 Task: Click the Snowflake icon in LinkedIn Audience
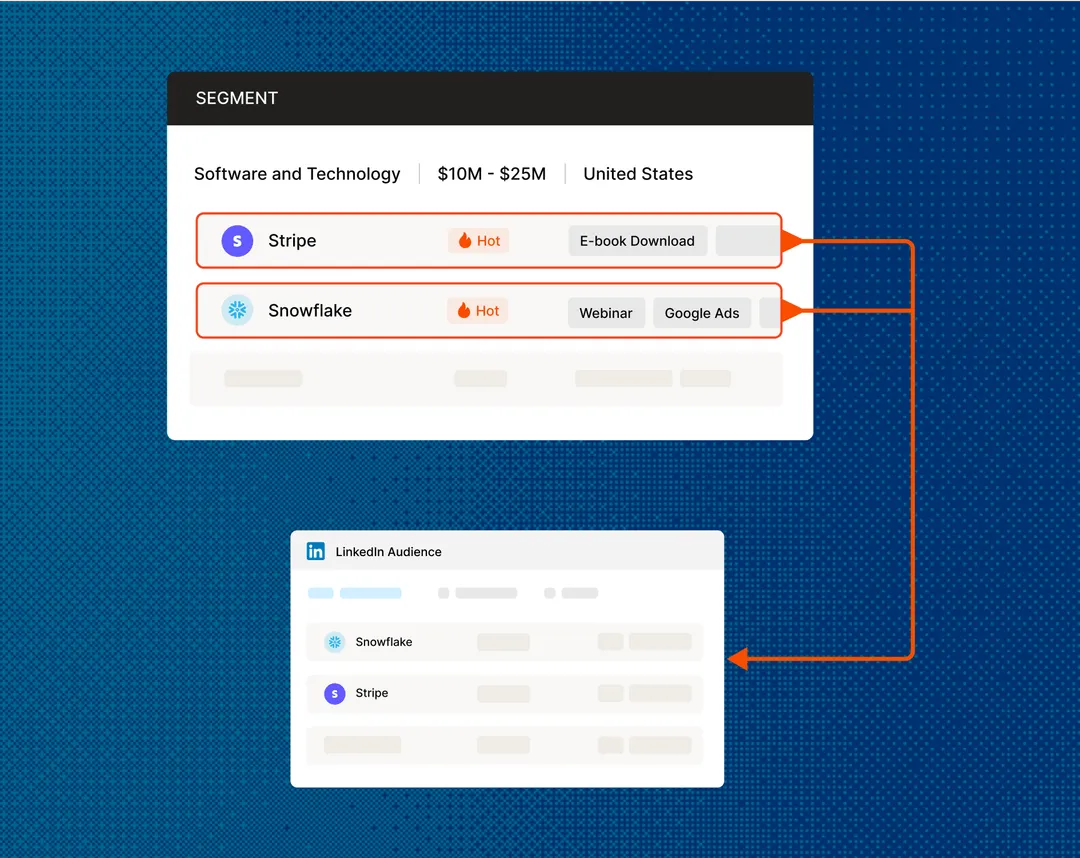pyautogui.click(x=335, y=642)
